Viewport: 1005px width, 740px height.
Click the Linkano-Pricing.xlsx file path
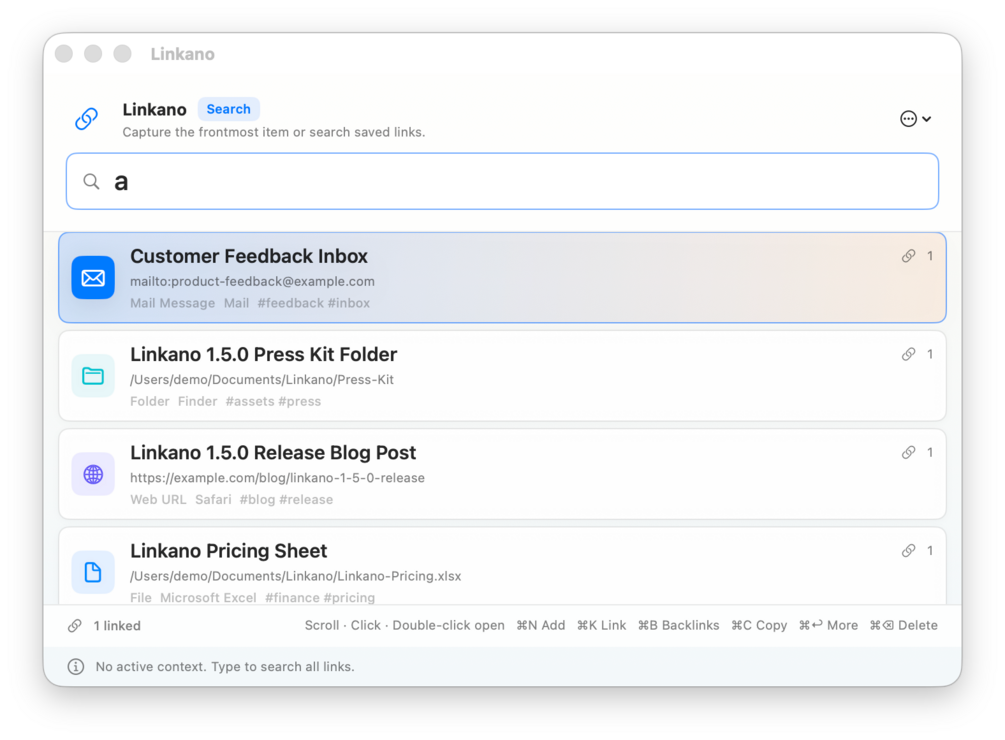295,576
